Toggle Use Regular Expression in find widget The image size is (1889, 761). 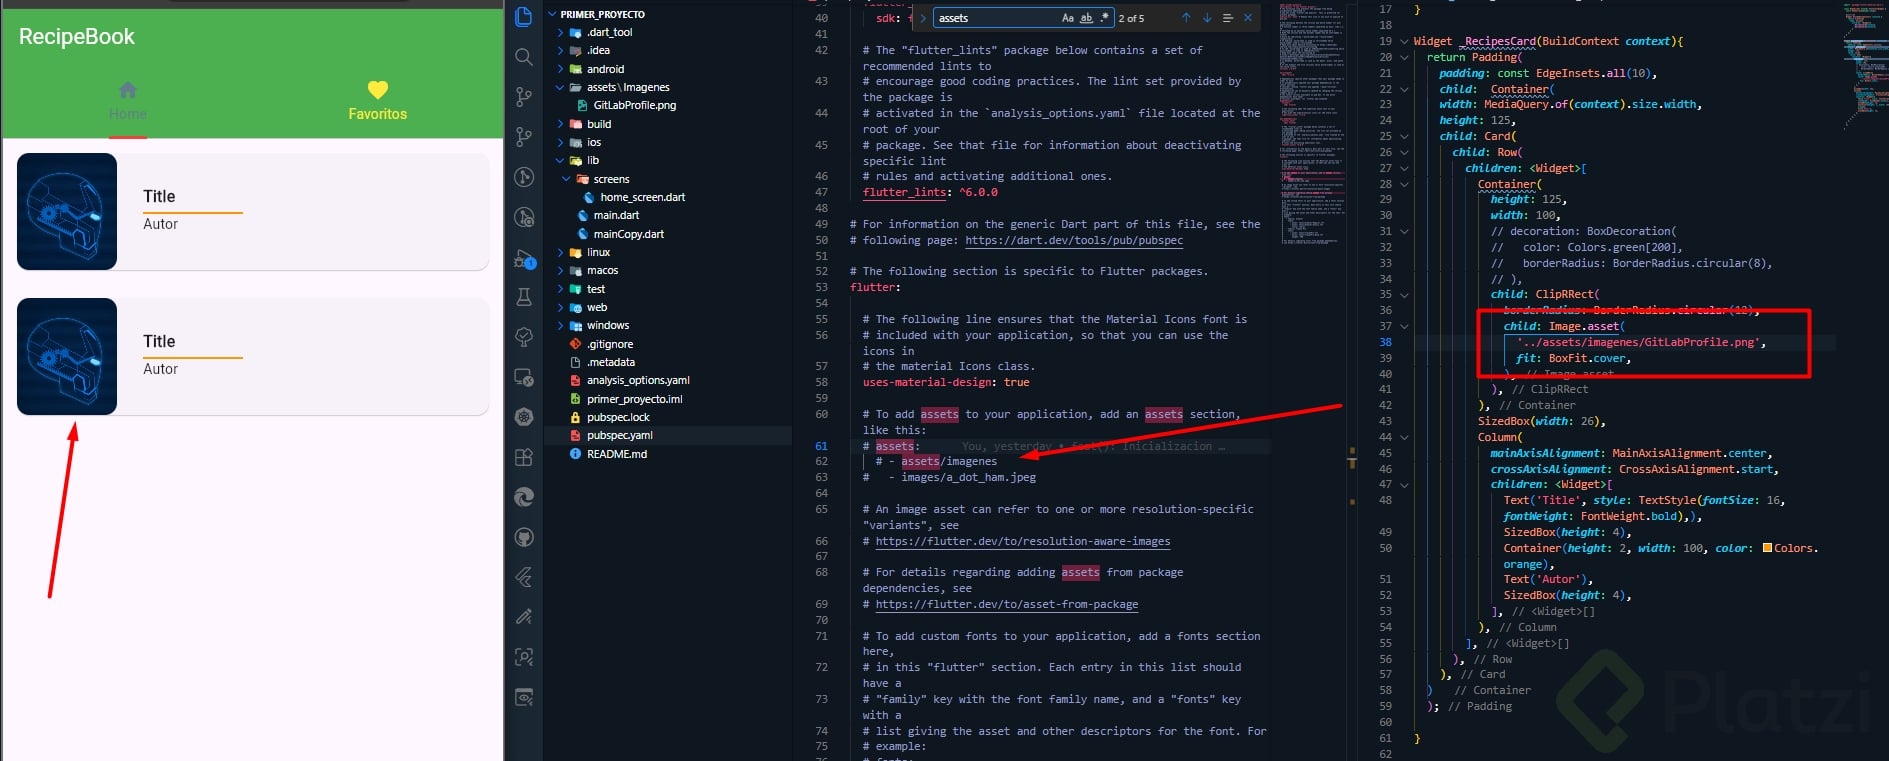click(1104, 18)
